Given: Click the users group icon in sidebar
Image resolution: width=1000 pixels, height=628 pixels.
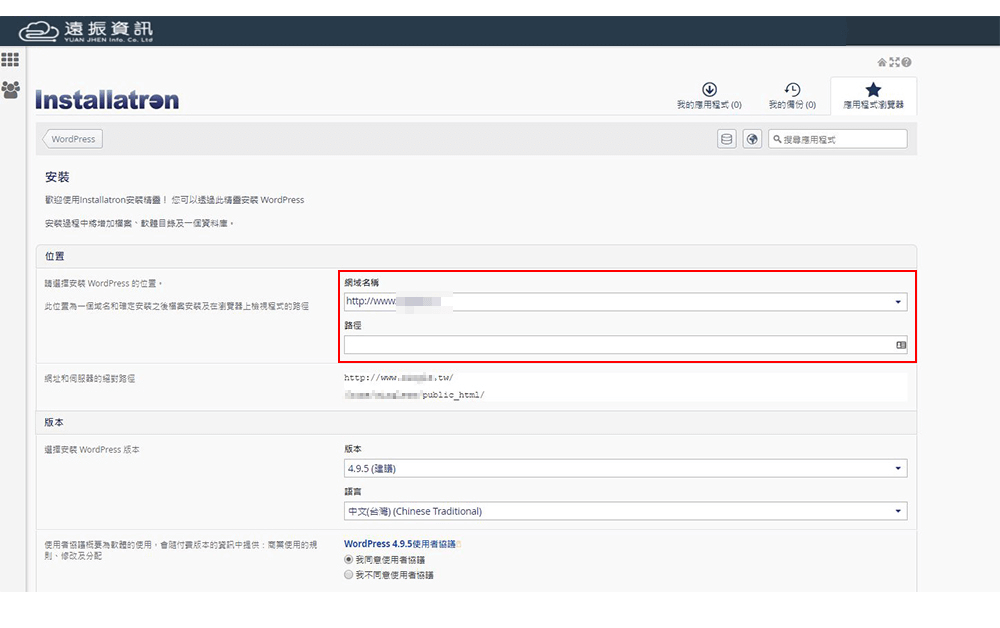Looking at the screenshot, I should [10, 89].
